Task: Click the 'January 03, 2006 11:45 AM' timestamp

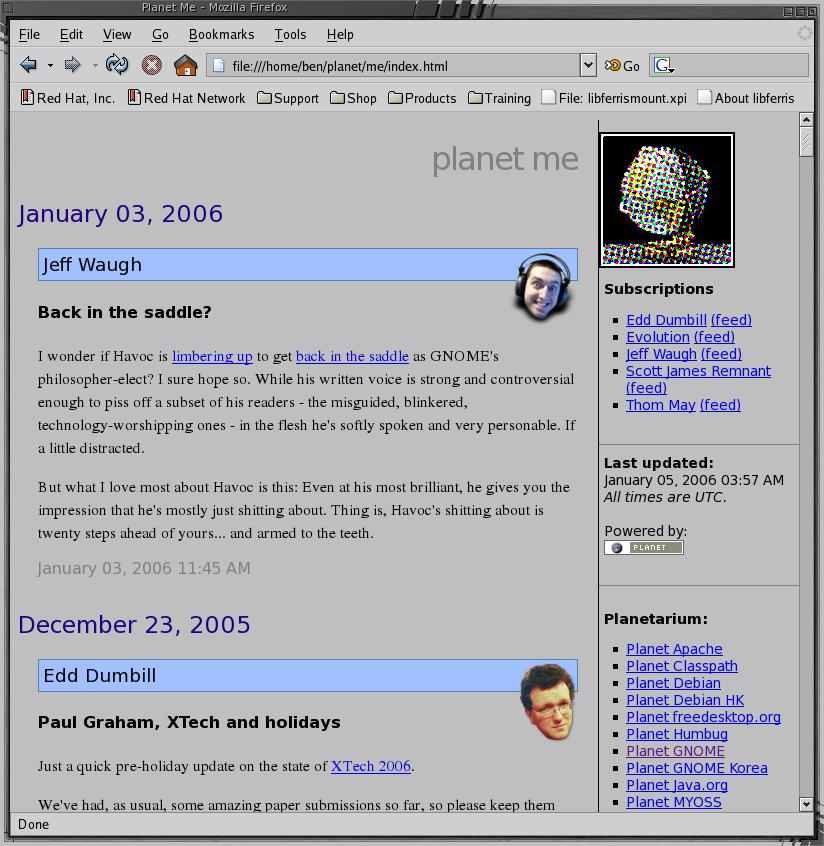Action: tap(144, 568)
